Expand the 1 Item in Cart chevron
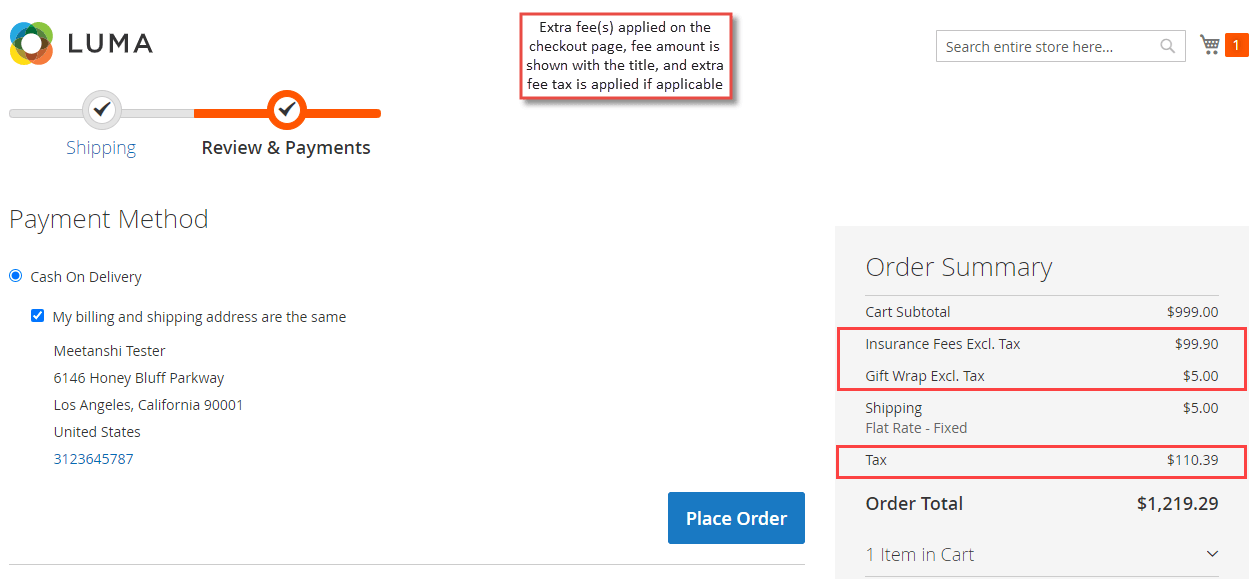Viewport: 1255px width, 579px height. click(x=1212, y=554)
